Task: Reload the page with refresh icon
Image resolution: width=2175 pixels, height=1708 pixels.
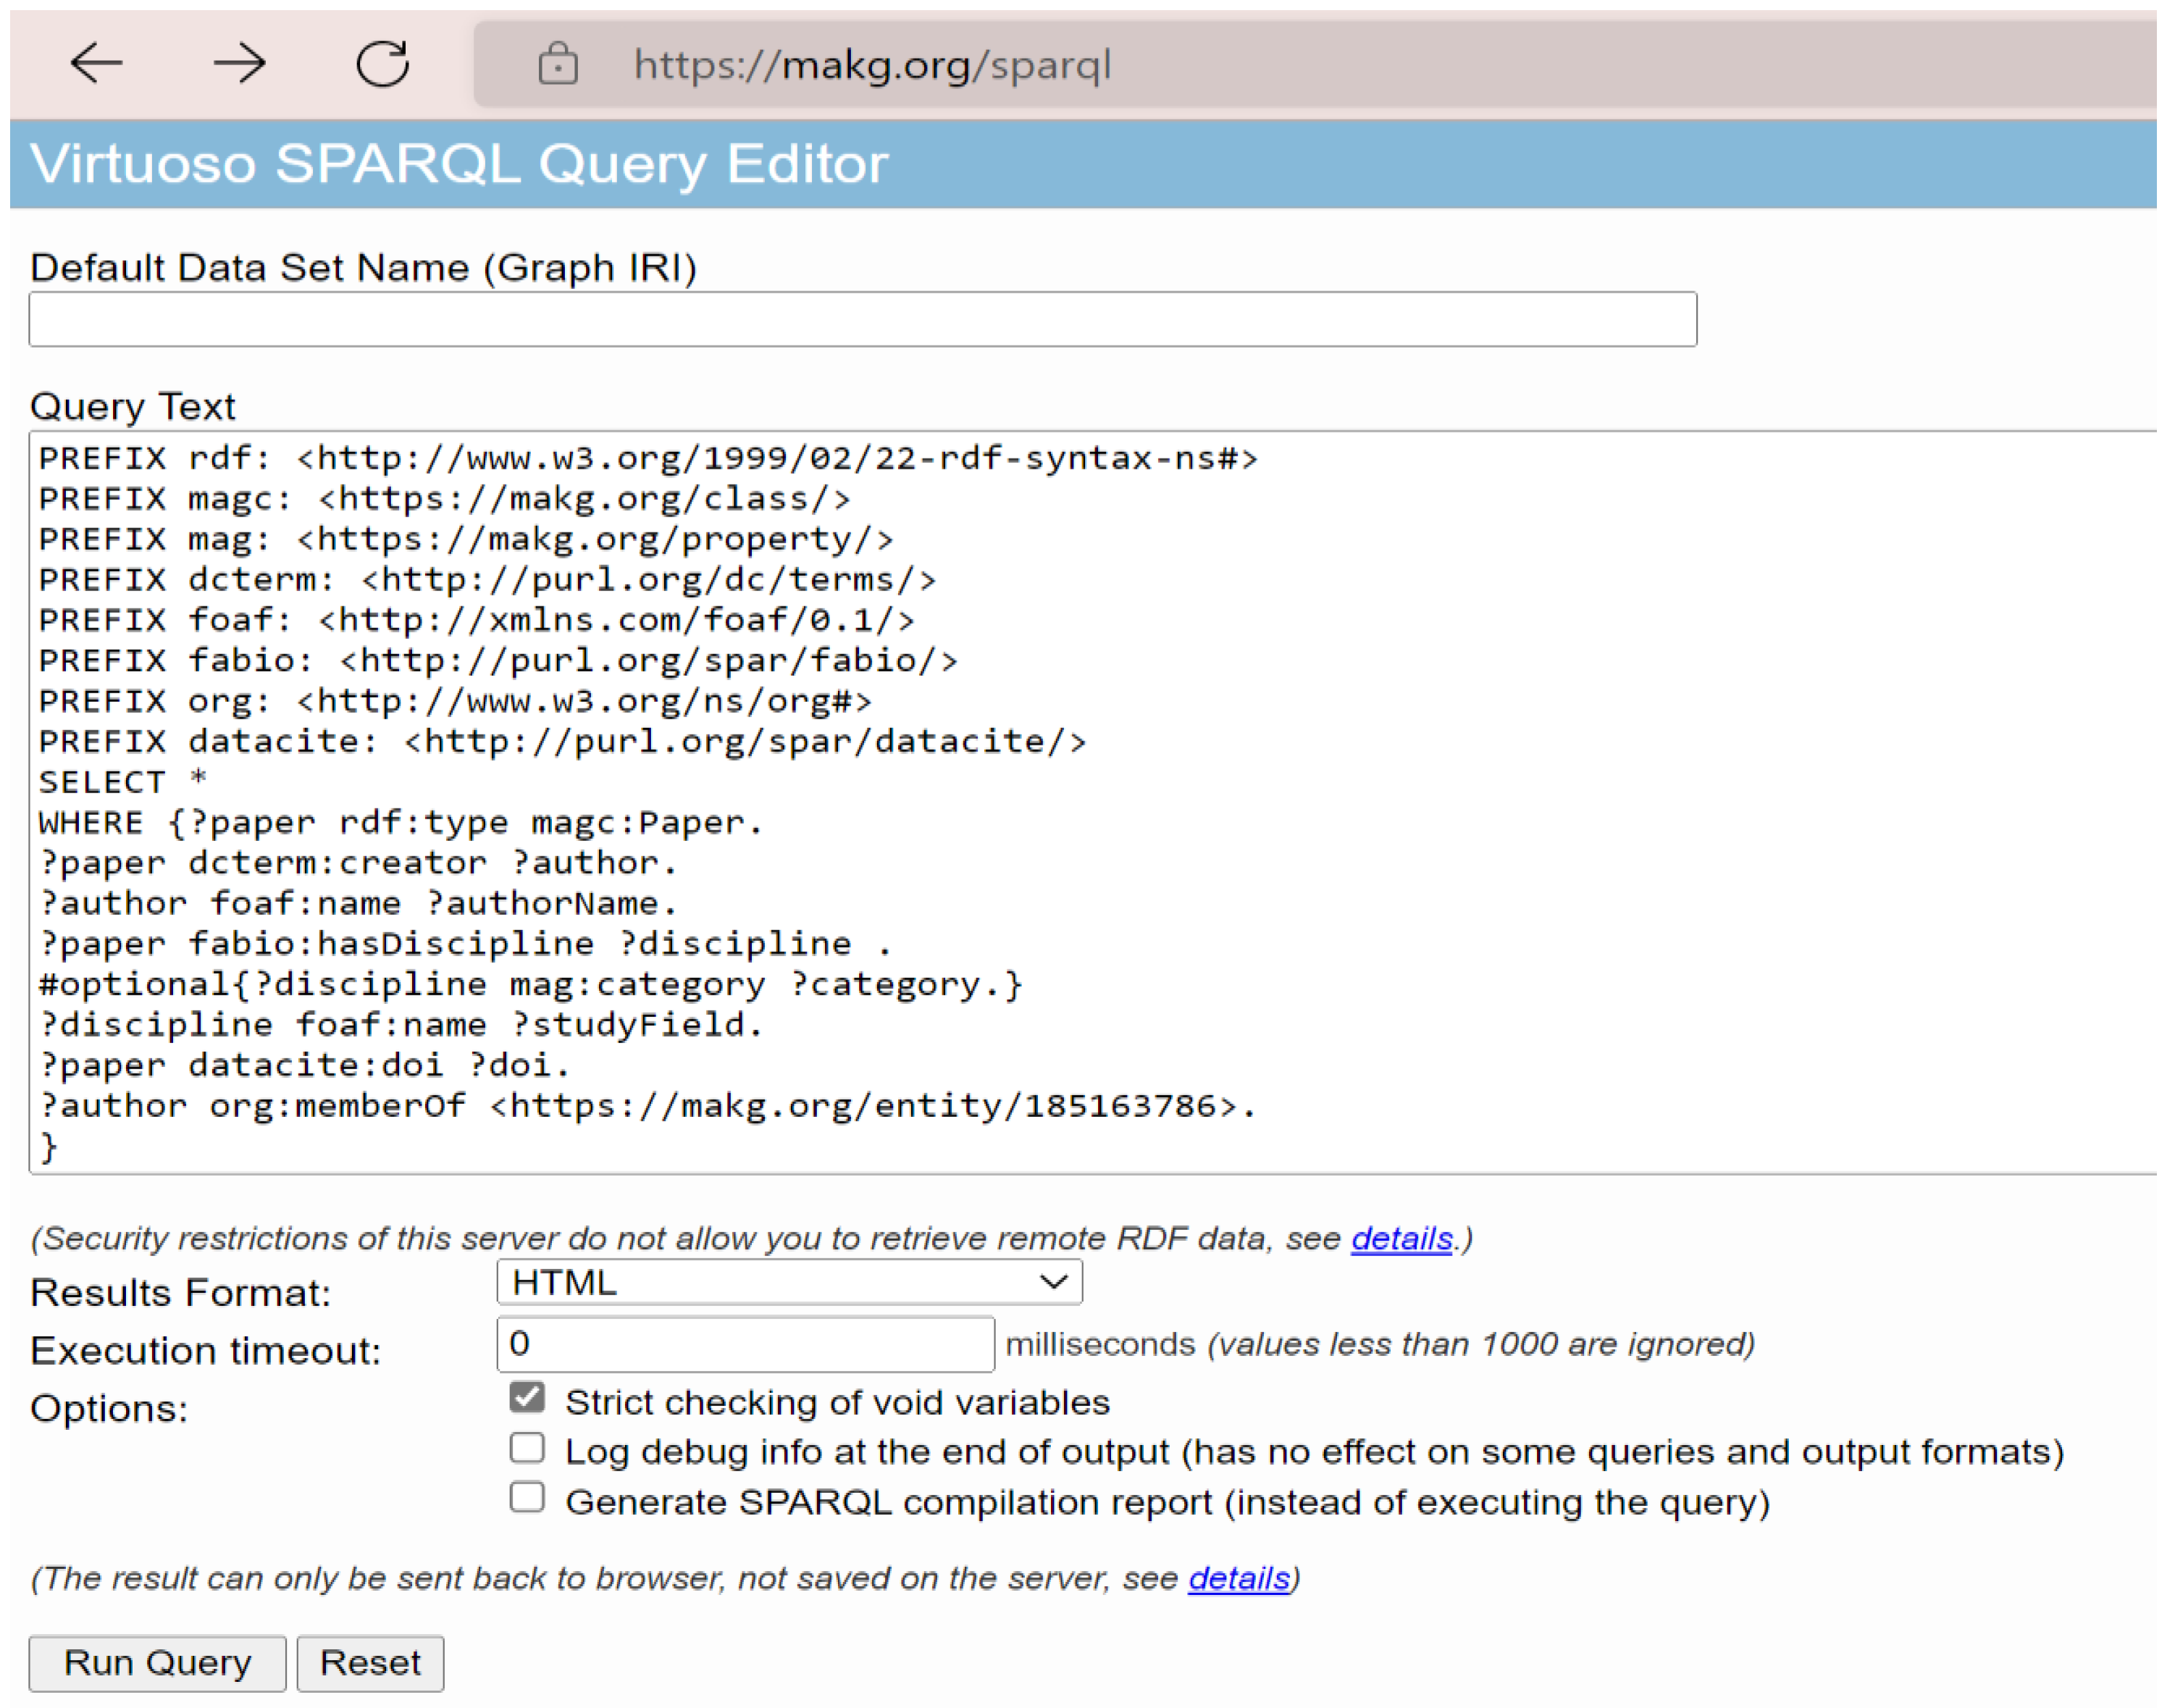Action: [x=383, y=64]
